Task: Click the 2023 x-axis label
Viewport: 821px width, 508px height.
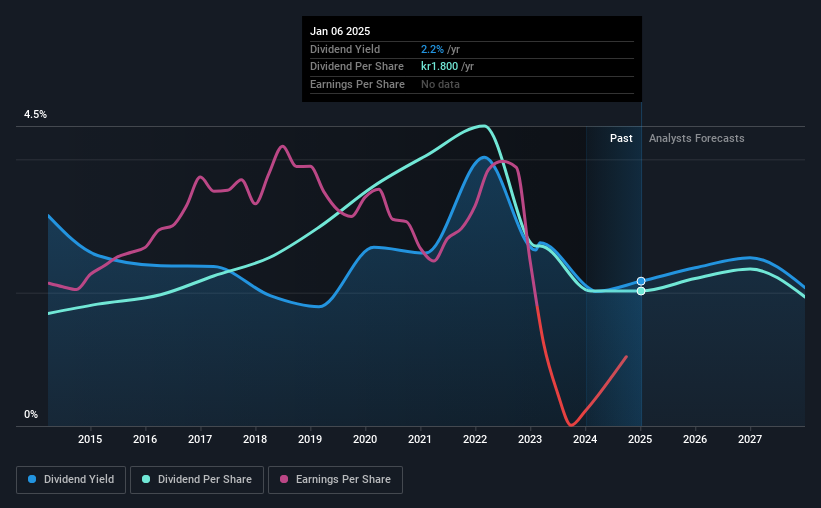Action: click(x=530, y=439)
